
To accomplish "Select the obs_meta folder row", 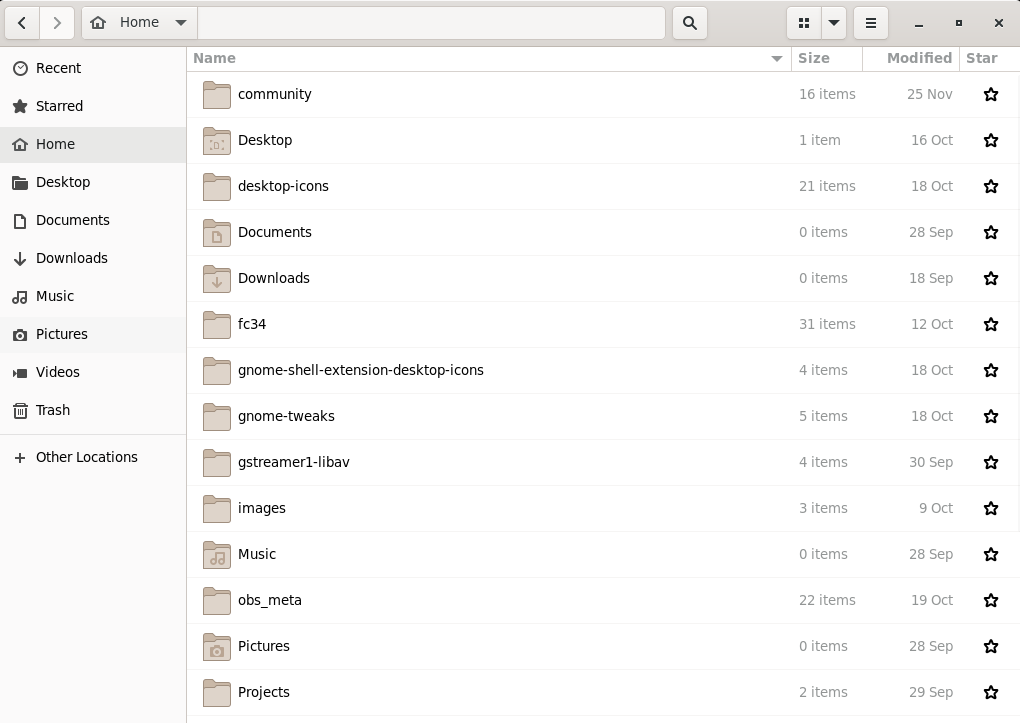I will [x=500, y=600].
